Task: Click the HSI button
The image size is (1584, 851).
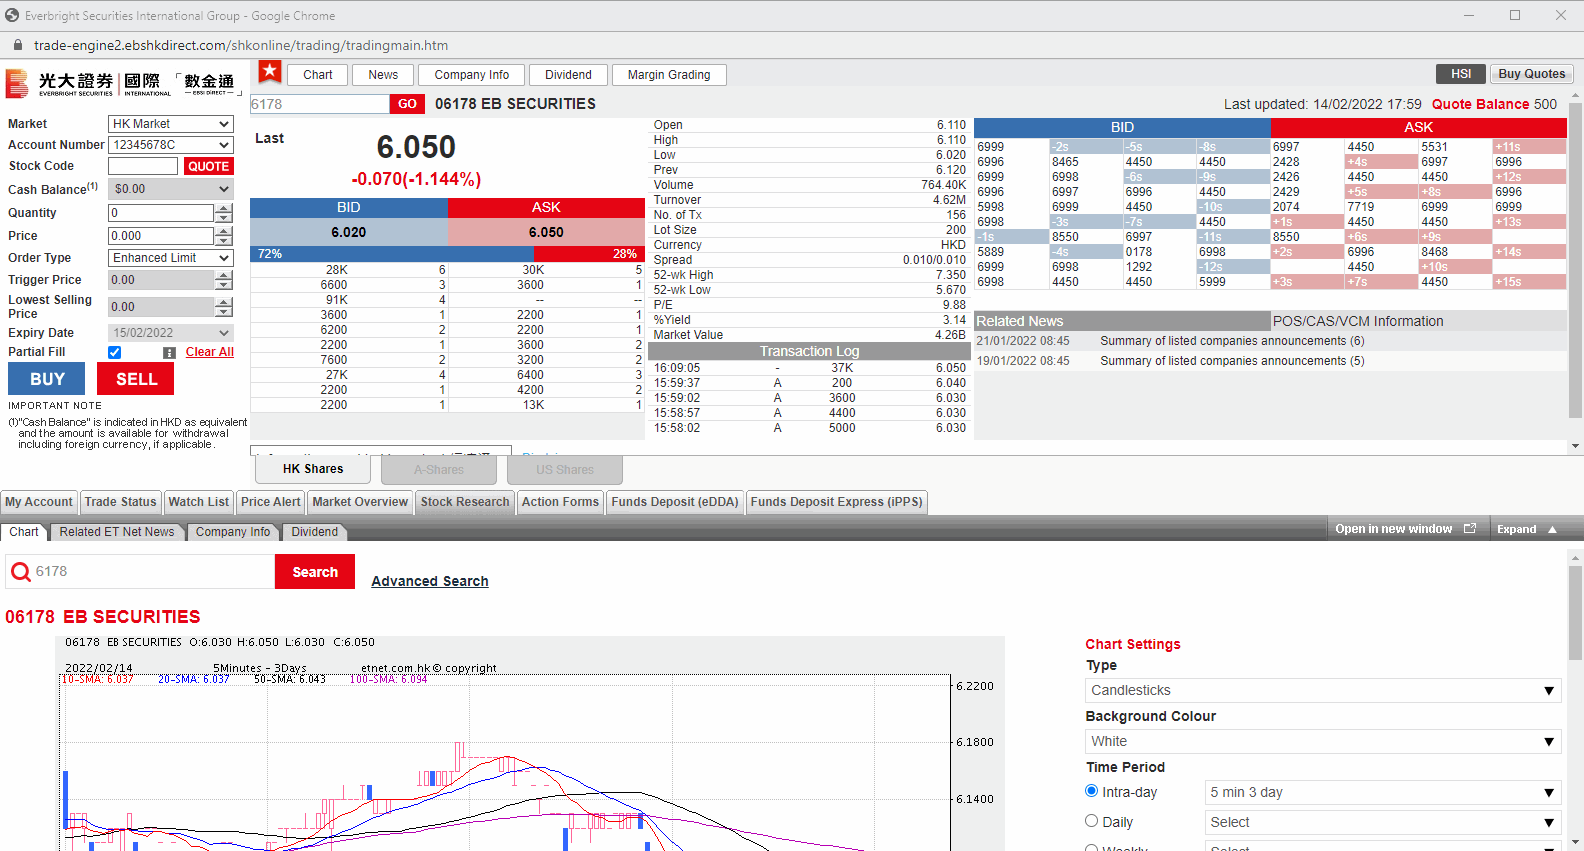Action: point(1461,74)
